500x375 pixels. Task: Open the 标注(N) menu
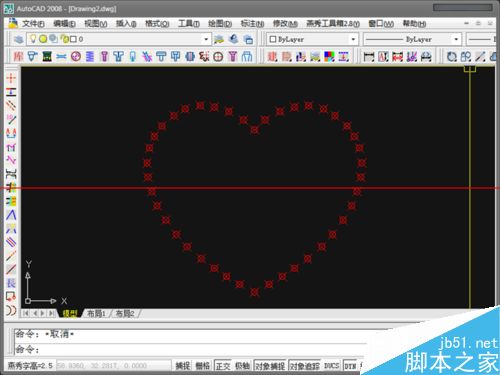pos(252,24)
